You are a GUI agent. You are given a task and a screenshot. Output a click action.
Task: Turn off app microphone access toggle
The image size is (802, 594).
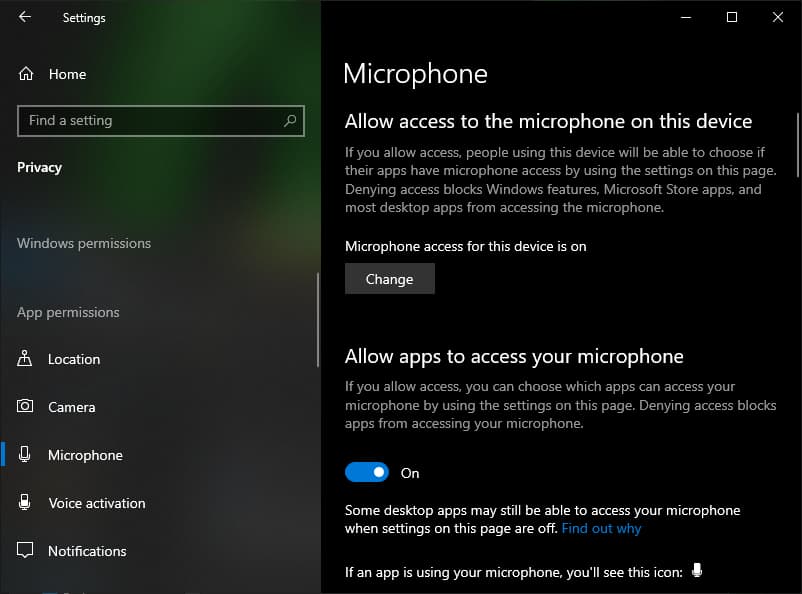pos(367,473)
